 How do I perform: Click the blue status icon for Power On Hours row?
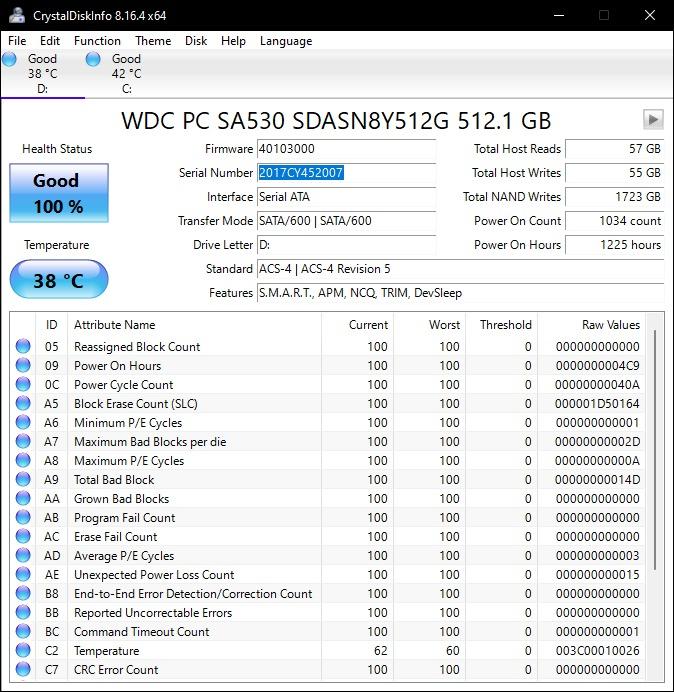pyautogui.click(x=23, y=365)
